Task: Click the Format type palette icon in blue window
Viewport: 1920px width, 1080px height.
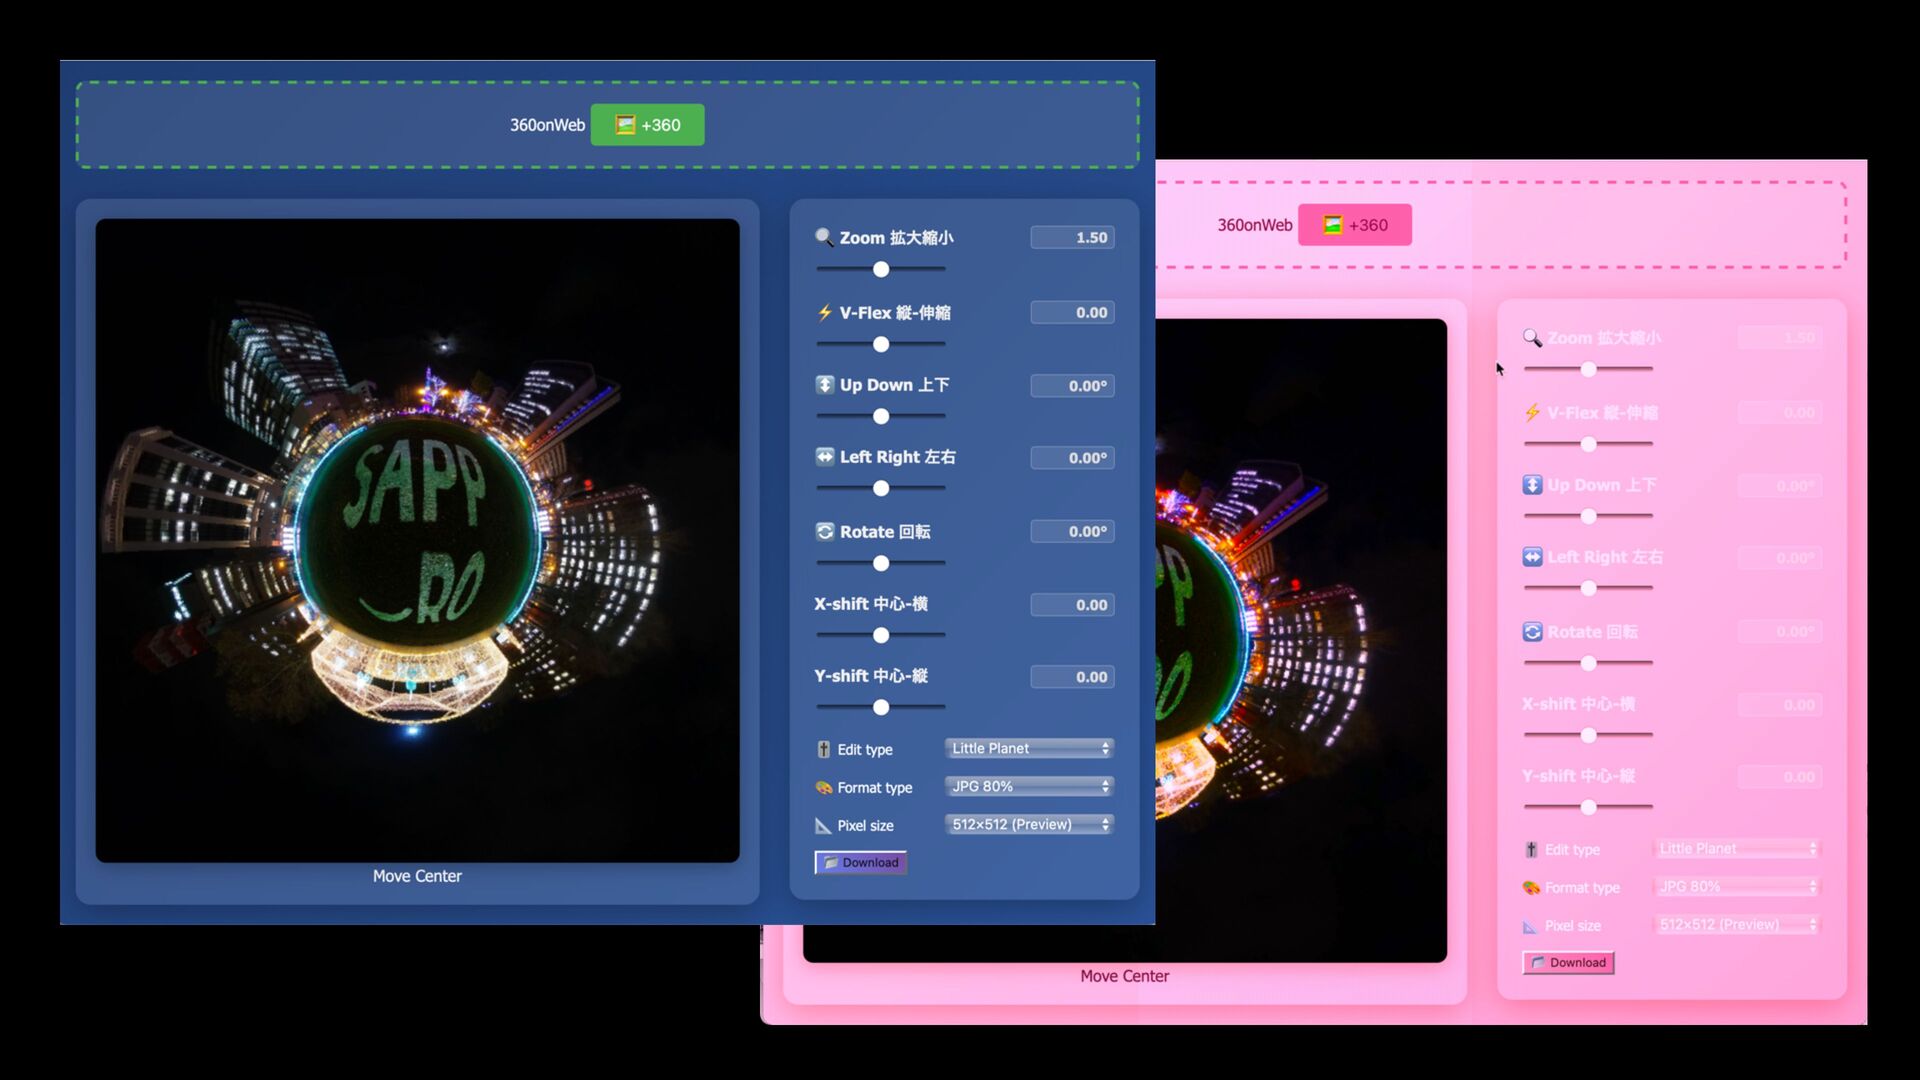Action: pos(823,787)
